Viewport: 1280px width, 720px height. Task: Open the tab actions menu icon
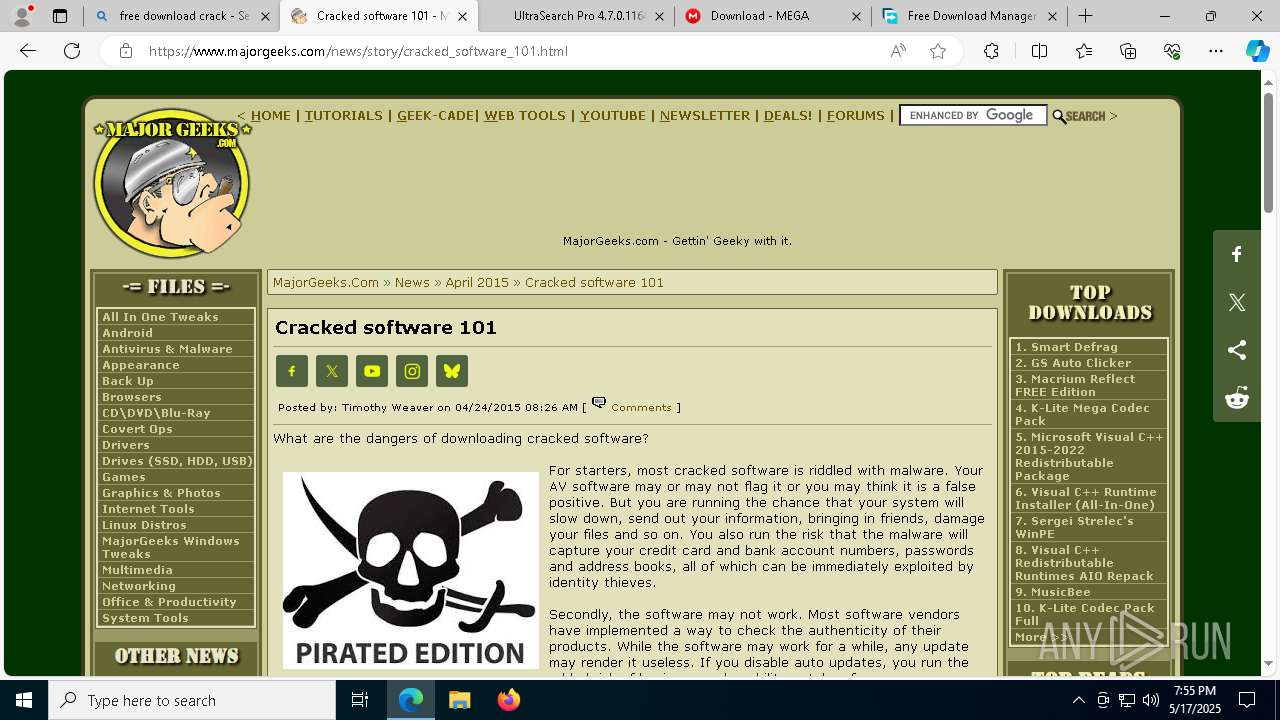(x=60, y=16)
